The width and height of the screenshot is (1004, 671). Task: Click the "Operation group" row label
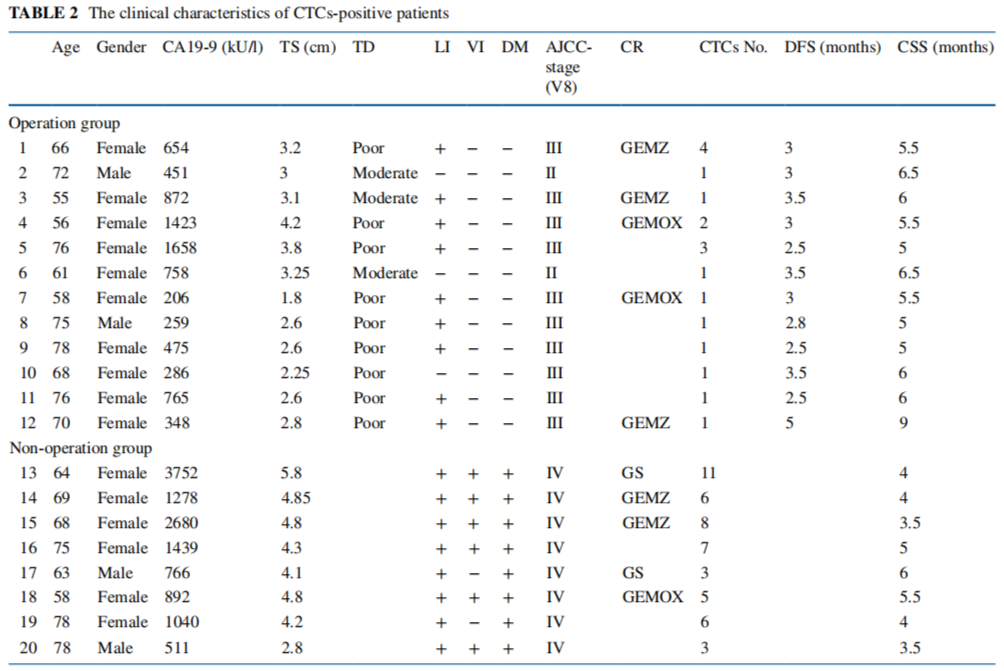coord(64,123)
